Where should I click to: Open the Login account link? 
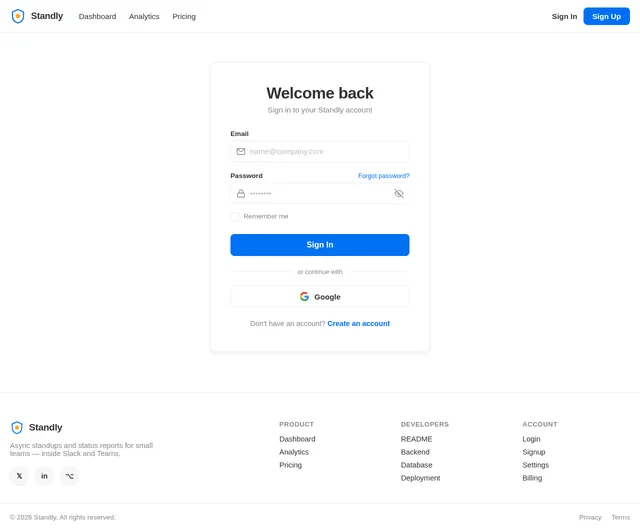[x=531, y=439]
